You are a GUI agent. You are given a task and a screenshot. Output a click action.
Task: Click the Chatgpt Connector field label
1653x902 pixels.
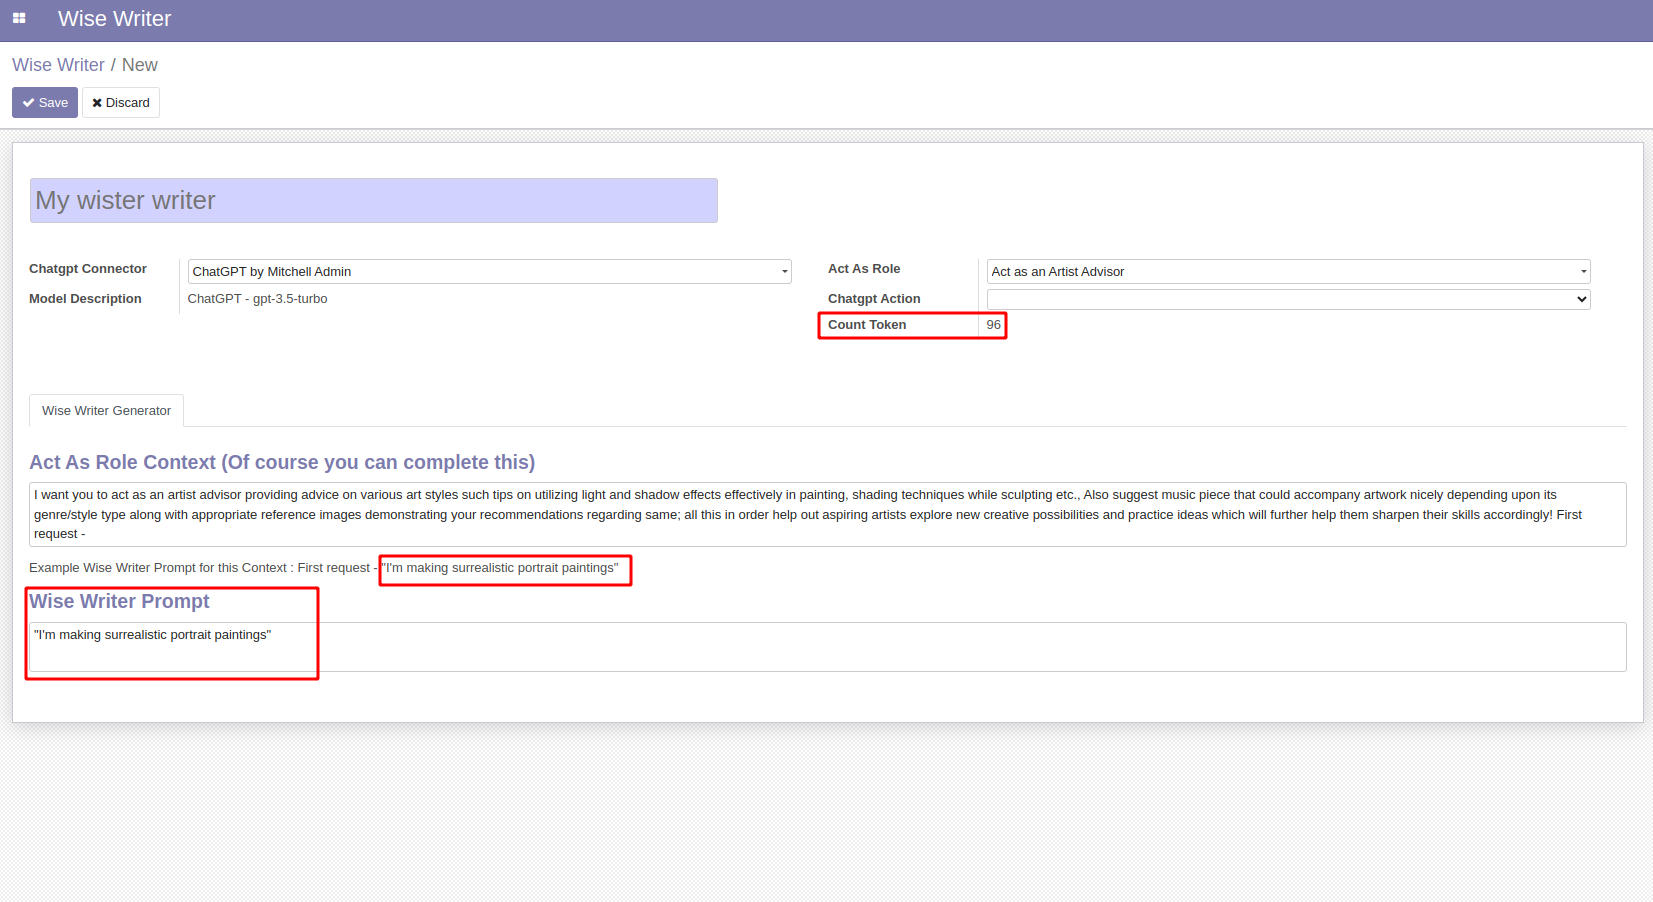point(88,269)
